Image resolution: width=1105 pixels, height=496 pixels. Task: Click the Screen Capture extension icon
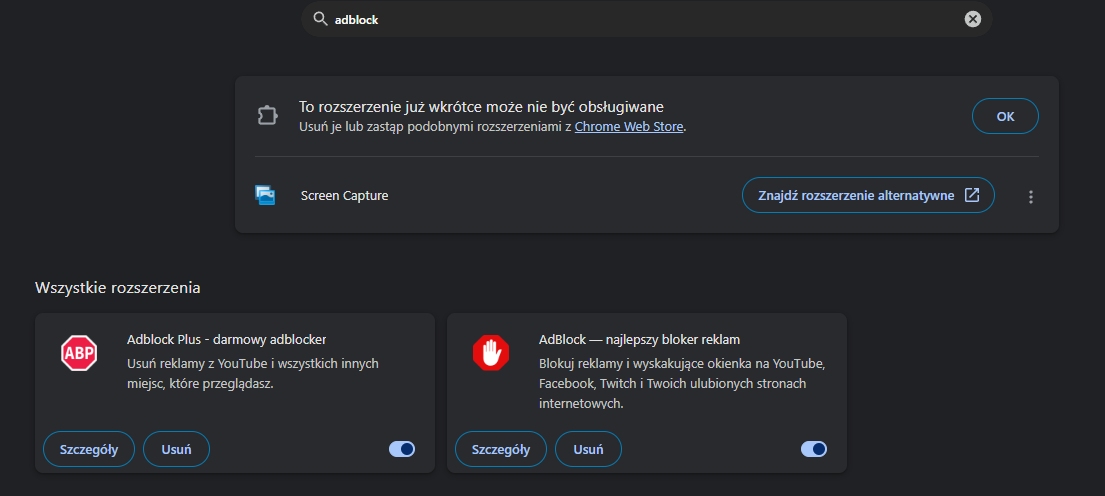[x=265, y=195]
